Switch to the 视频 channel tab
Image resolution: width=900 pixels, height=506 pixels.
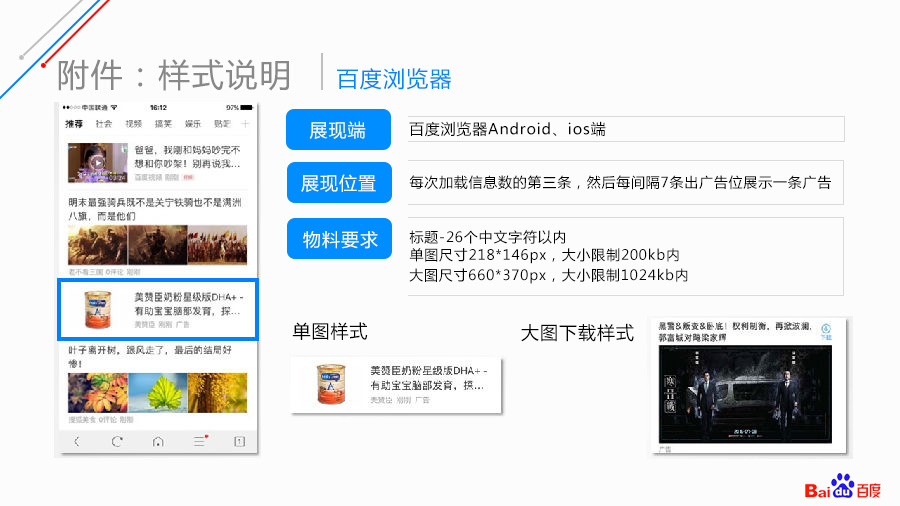tap(133, 124)
